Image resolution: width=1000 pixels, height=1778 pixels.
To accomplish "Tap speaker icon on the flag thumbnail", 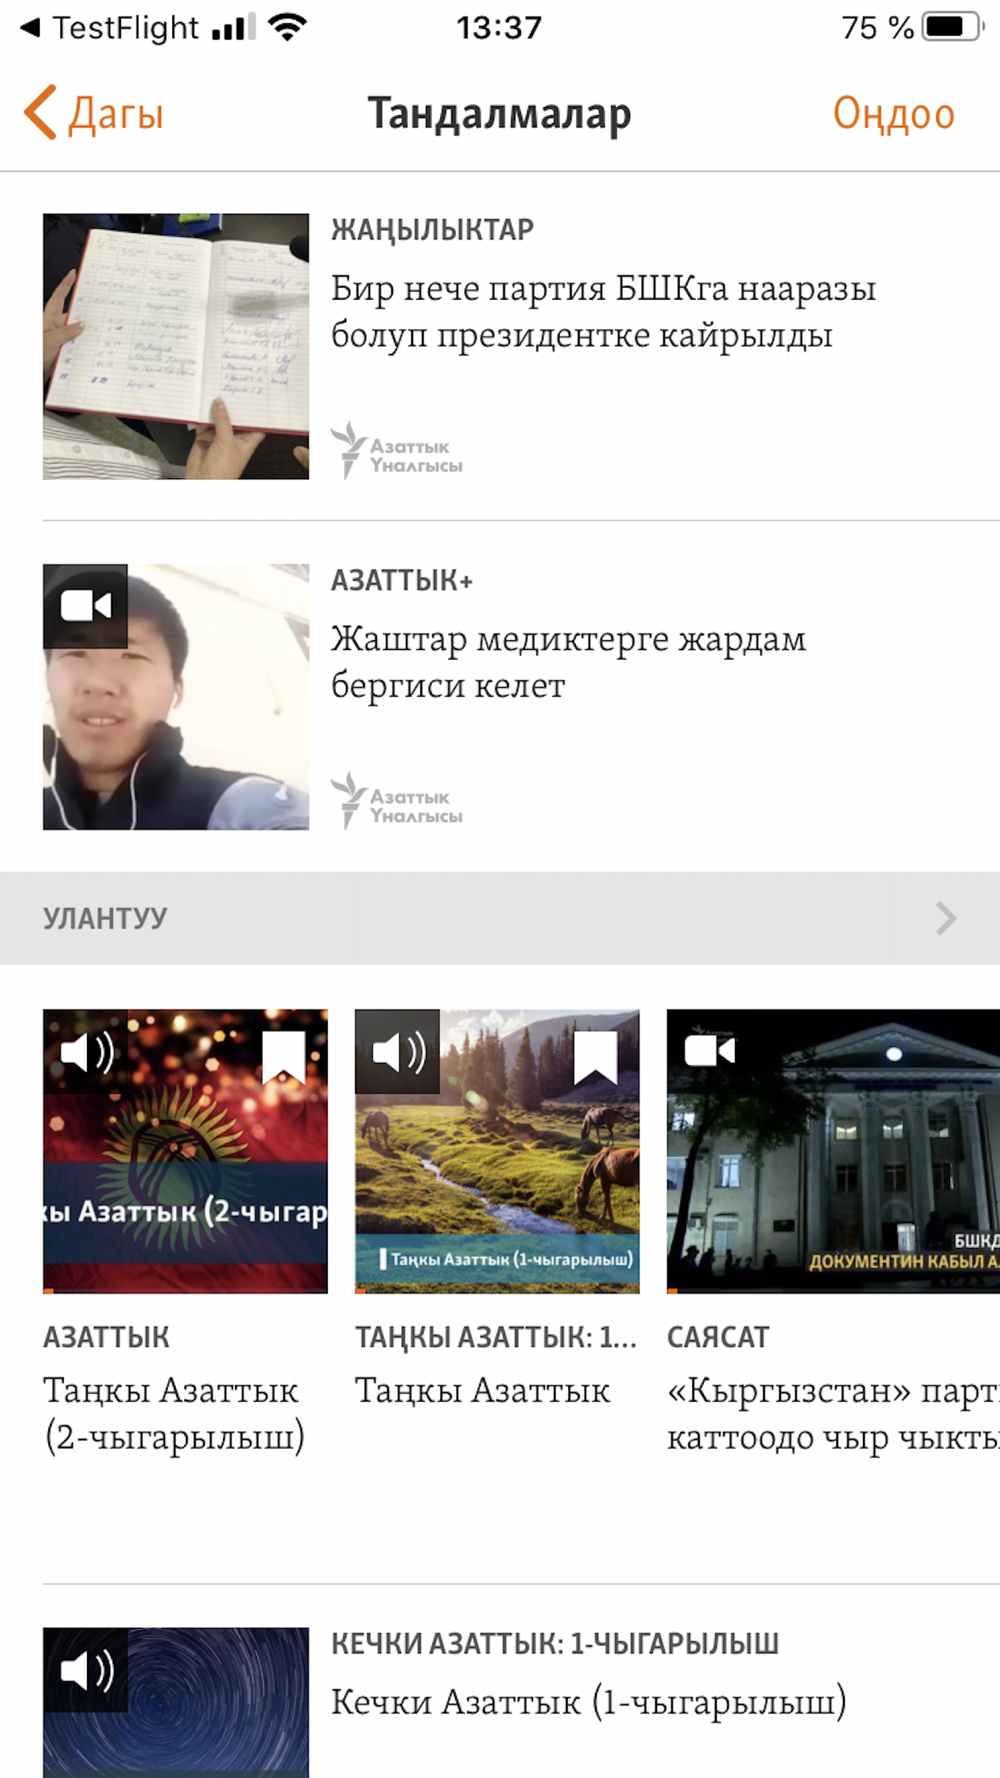I will point(86,1052).
